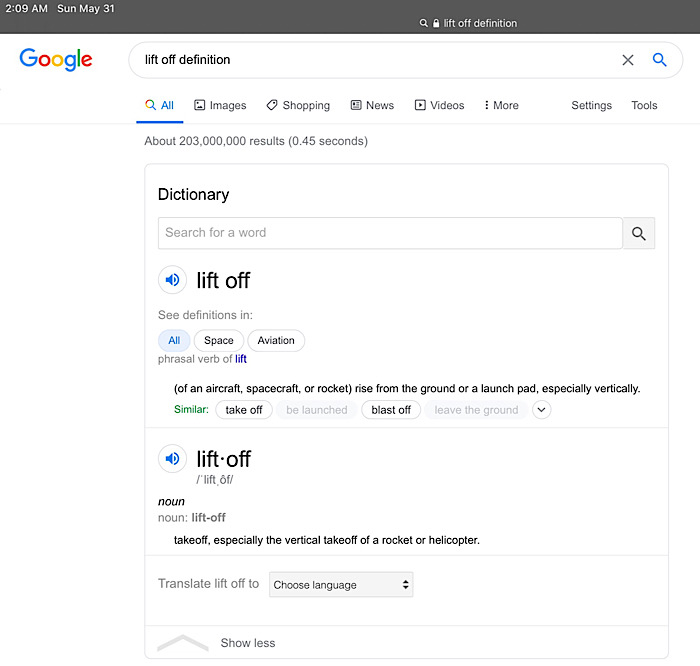
Task: Clear the search box with X icon
Action: [628, 60]
